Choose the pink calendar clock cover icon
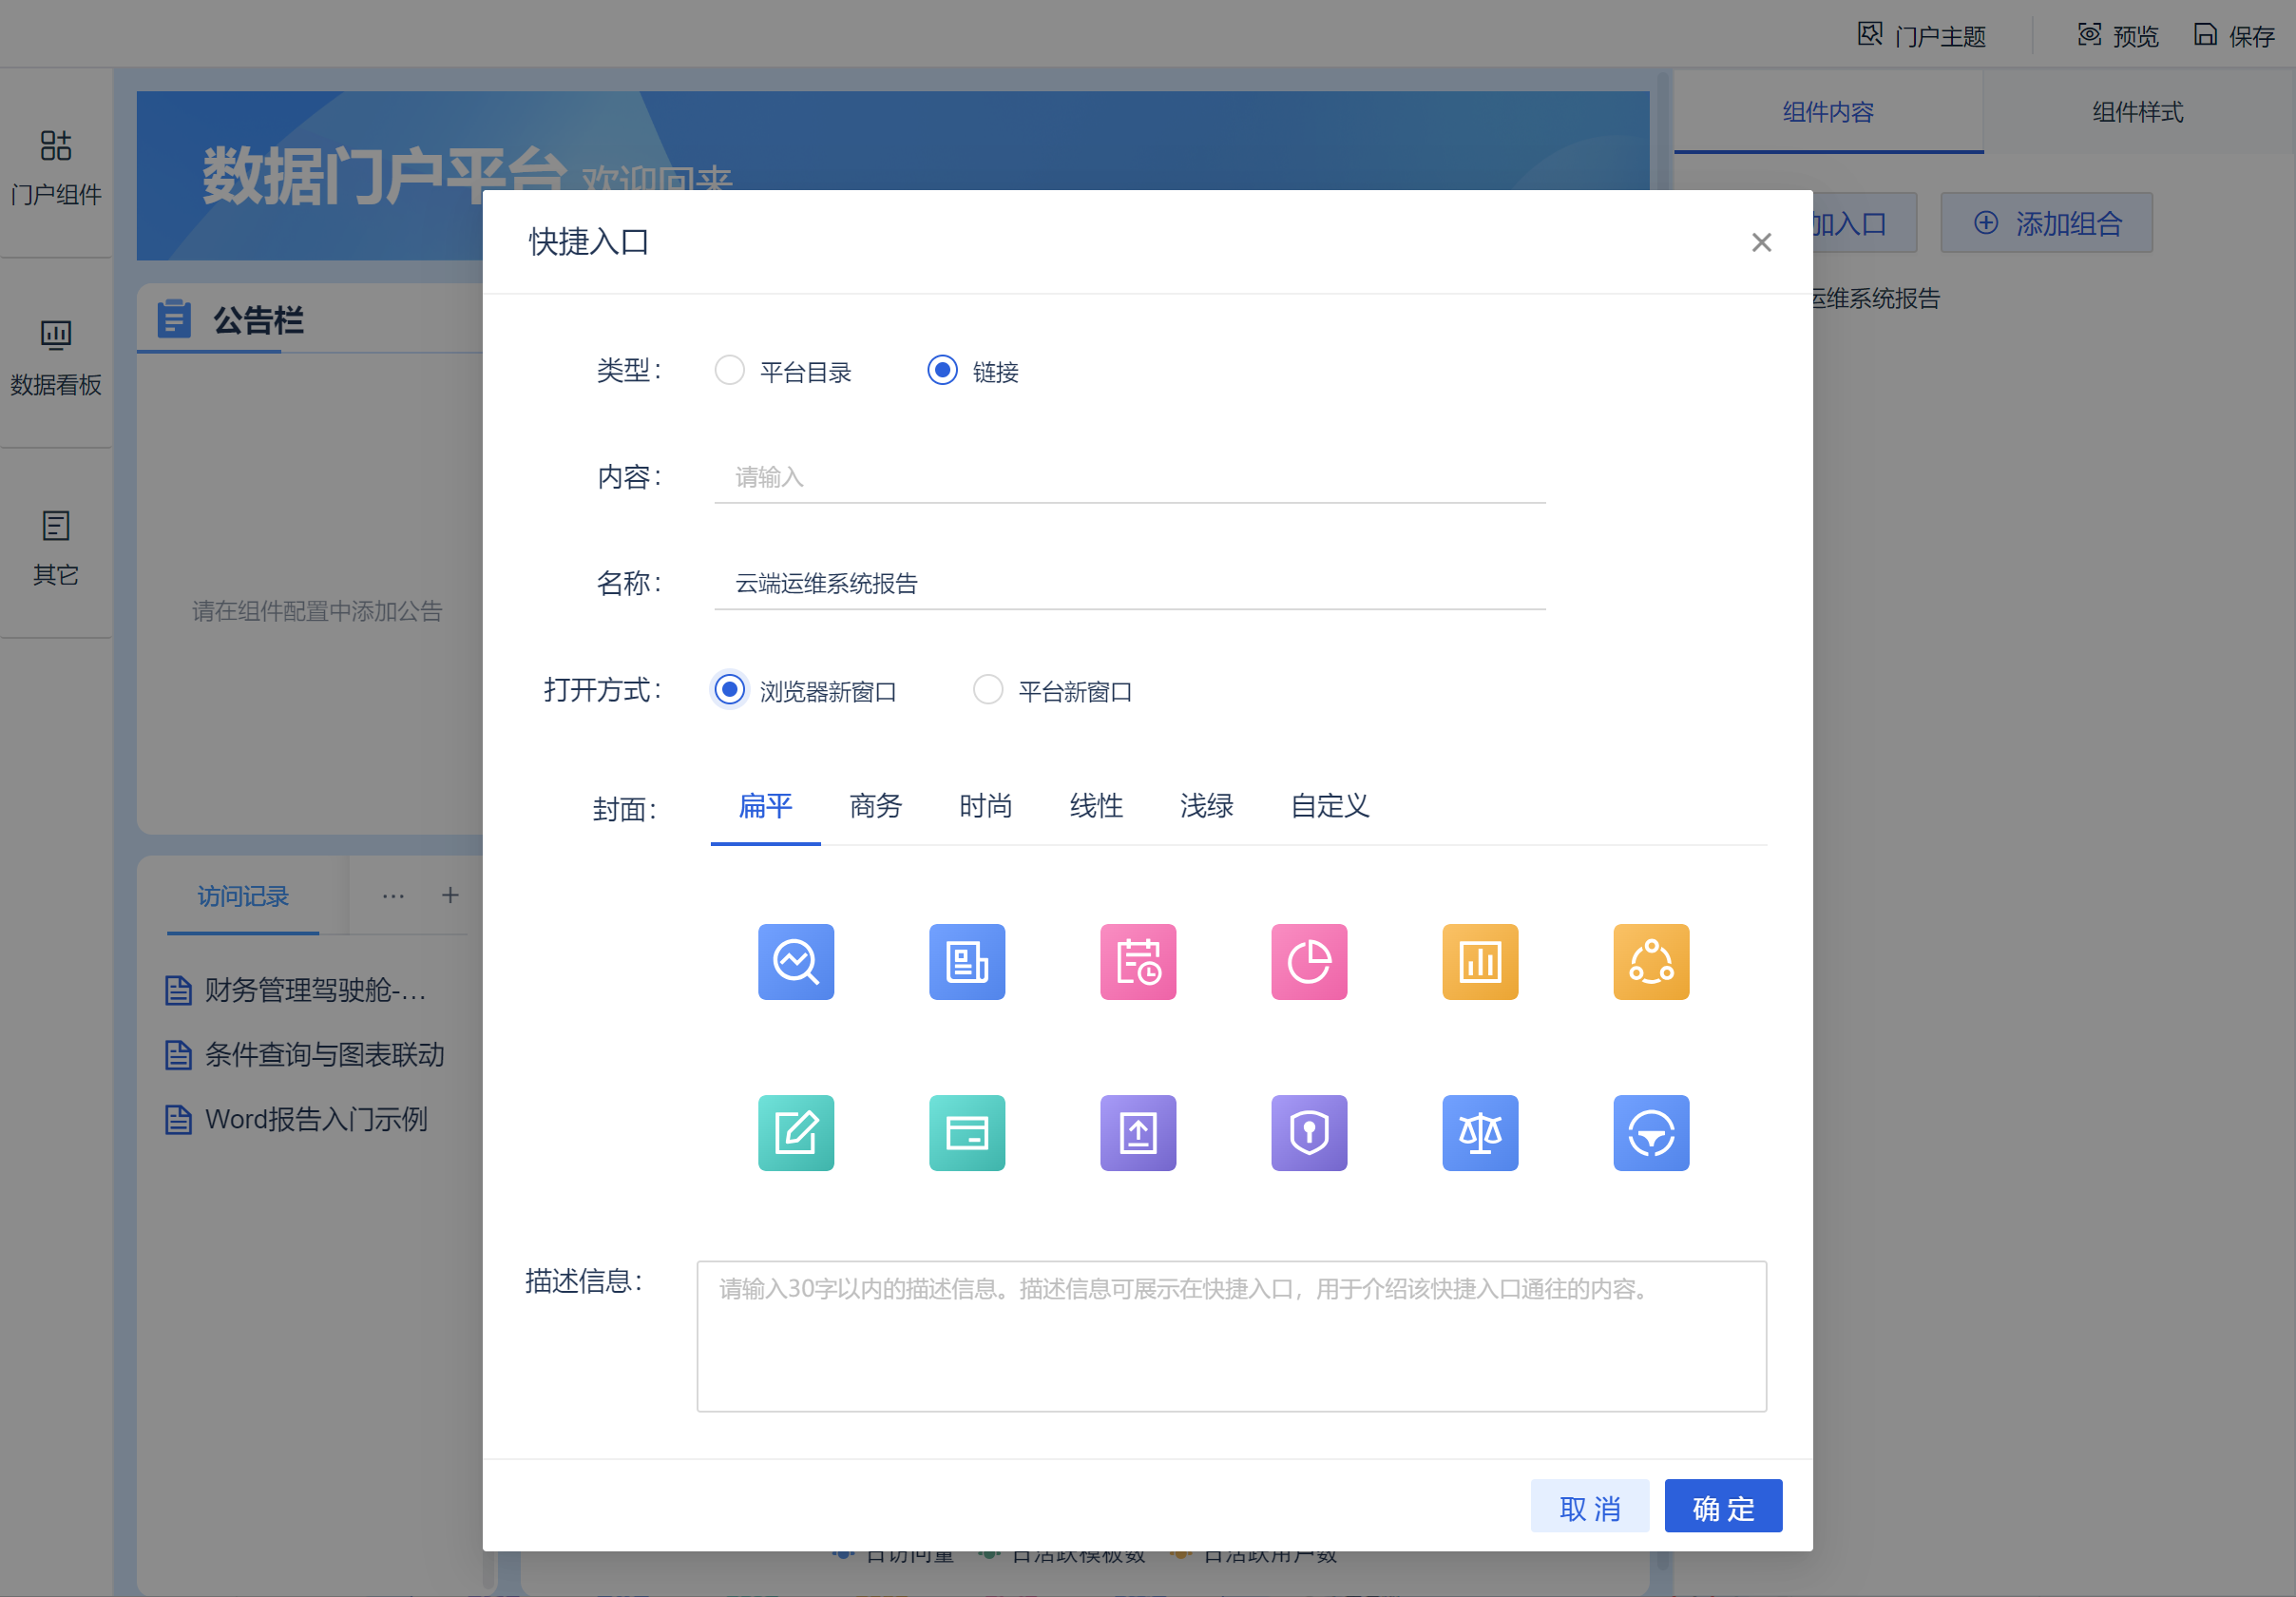The width and height of the screenshot is (2296, 1597). pyautogui.click(x=1137, y=961)
